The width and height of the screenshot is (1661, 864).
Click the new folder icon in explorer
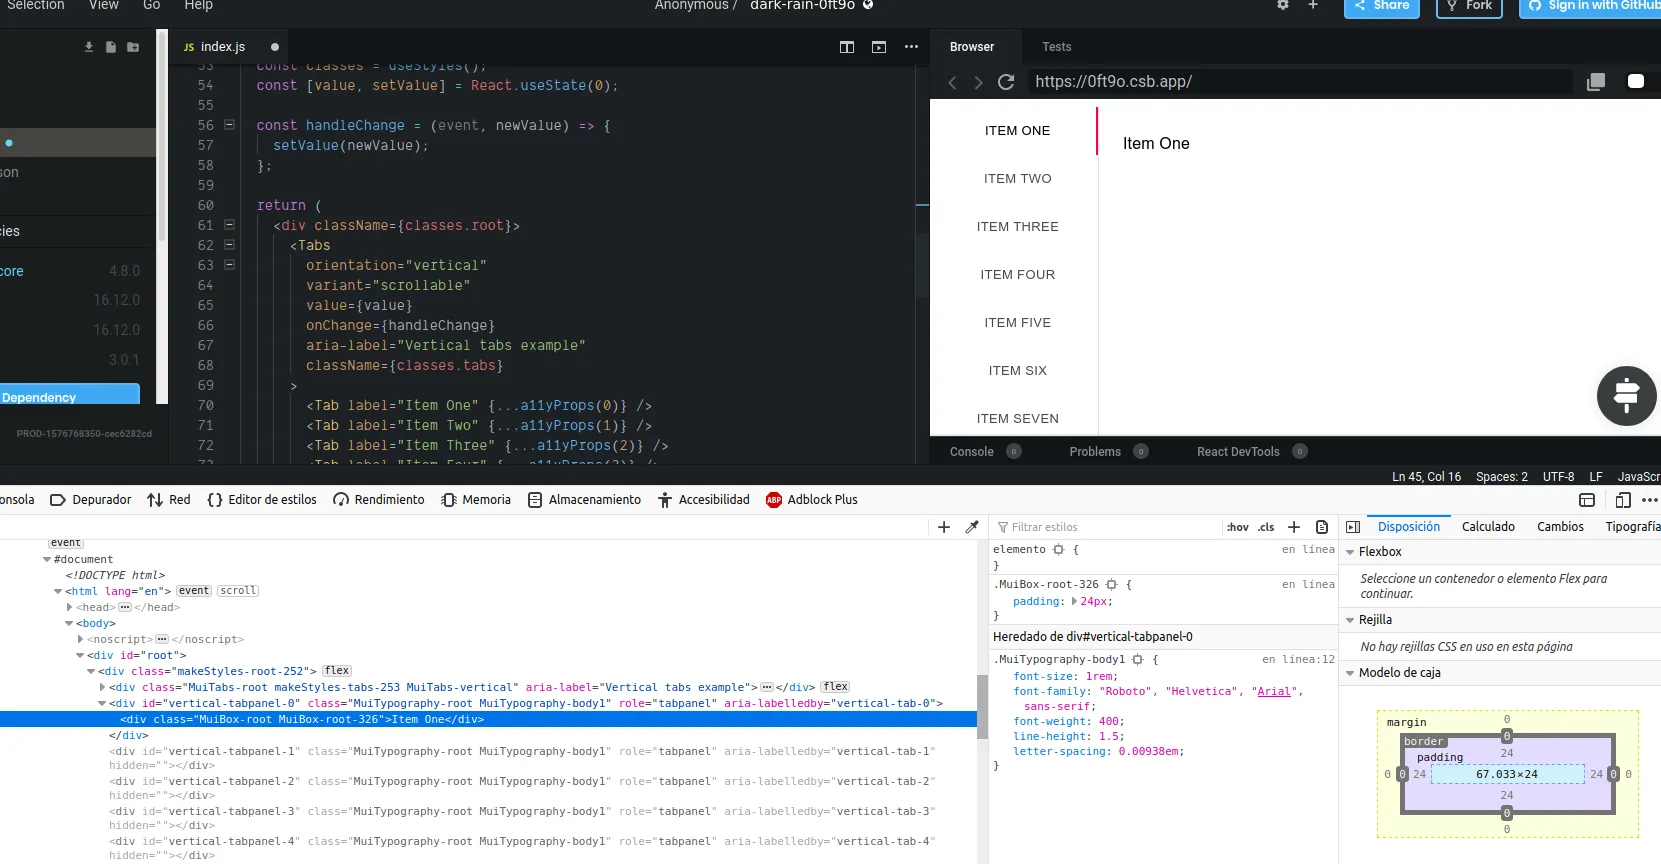133,47
